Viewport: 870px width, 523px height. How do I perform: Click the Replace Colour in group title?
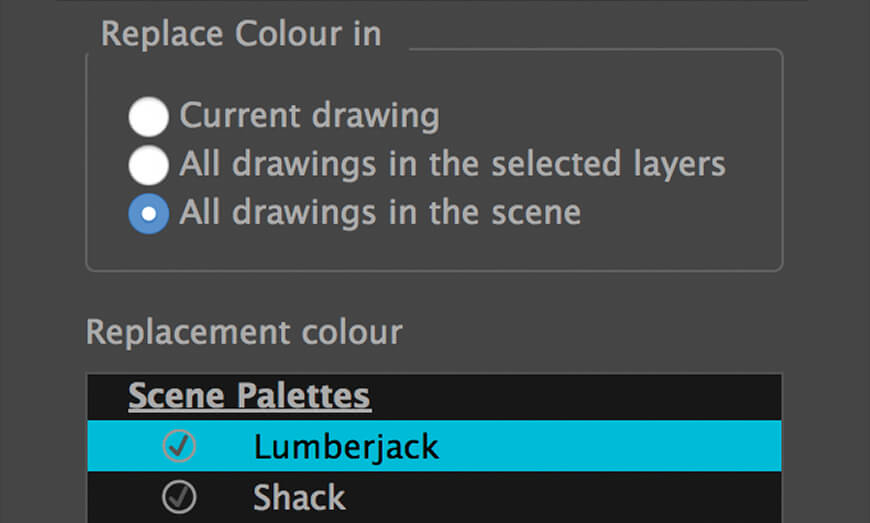click(241, 34)
